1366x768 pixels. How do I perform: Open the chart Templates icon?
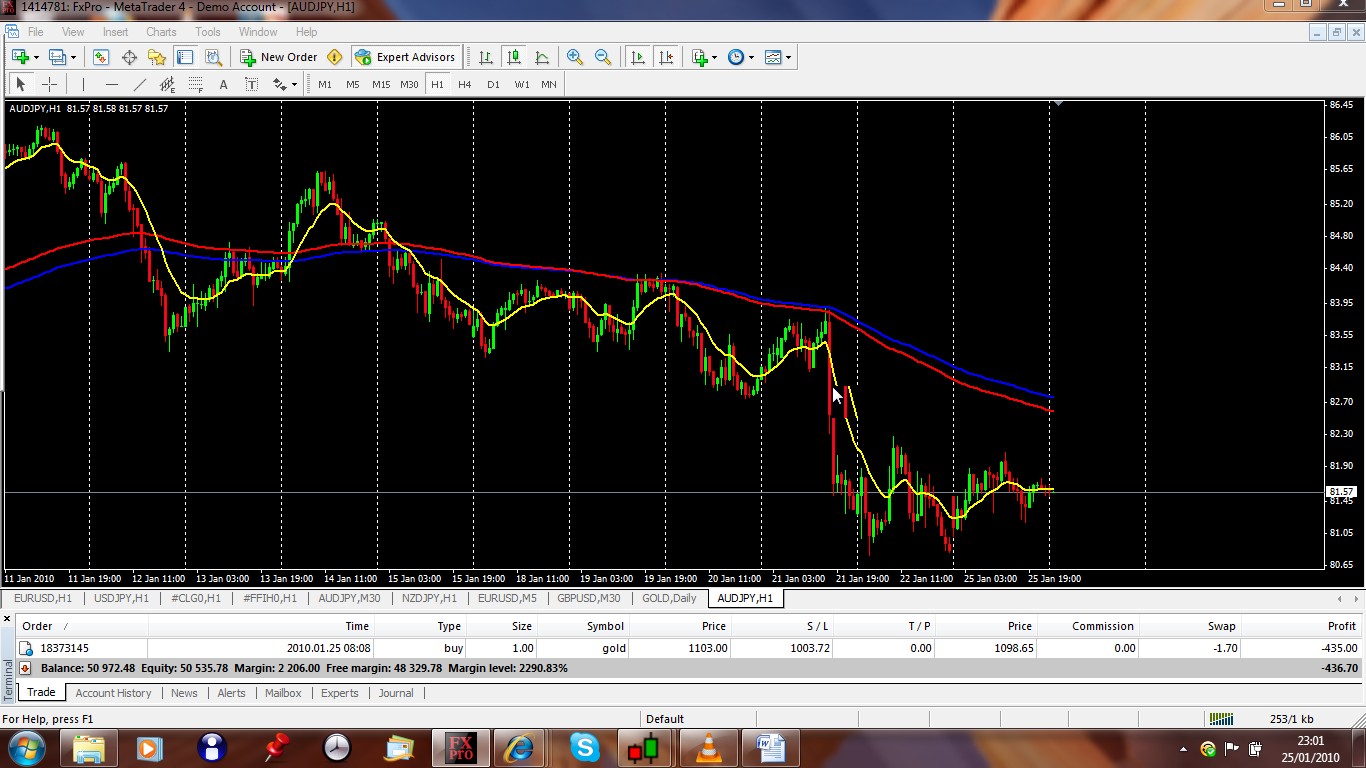(773, 57)
